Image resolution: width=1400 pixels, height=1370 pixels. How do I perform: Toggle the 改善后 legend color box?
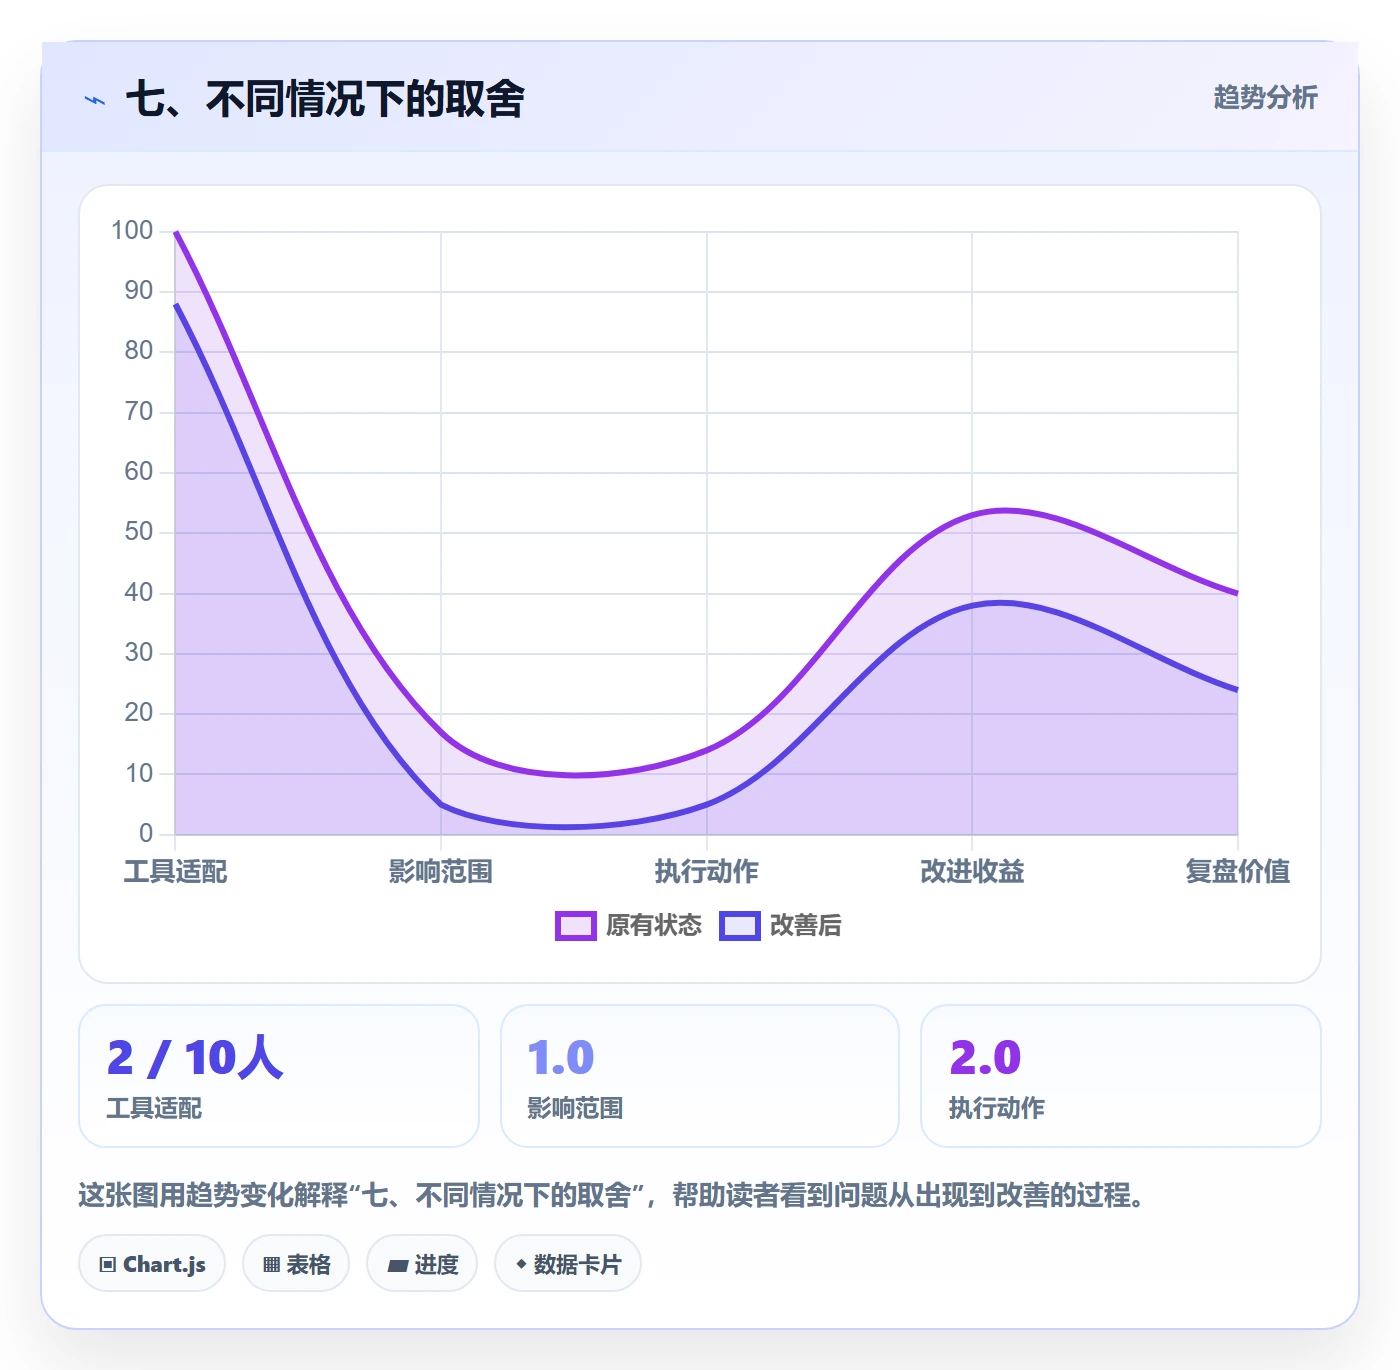740,926
